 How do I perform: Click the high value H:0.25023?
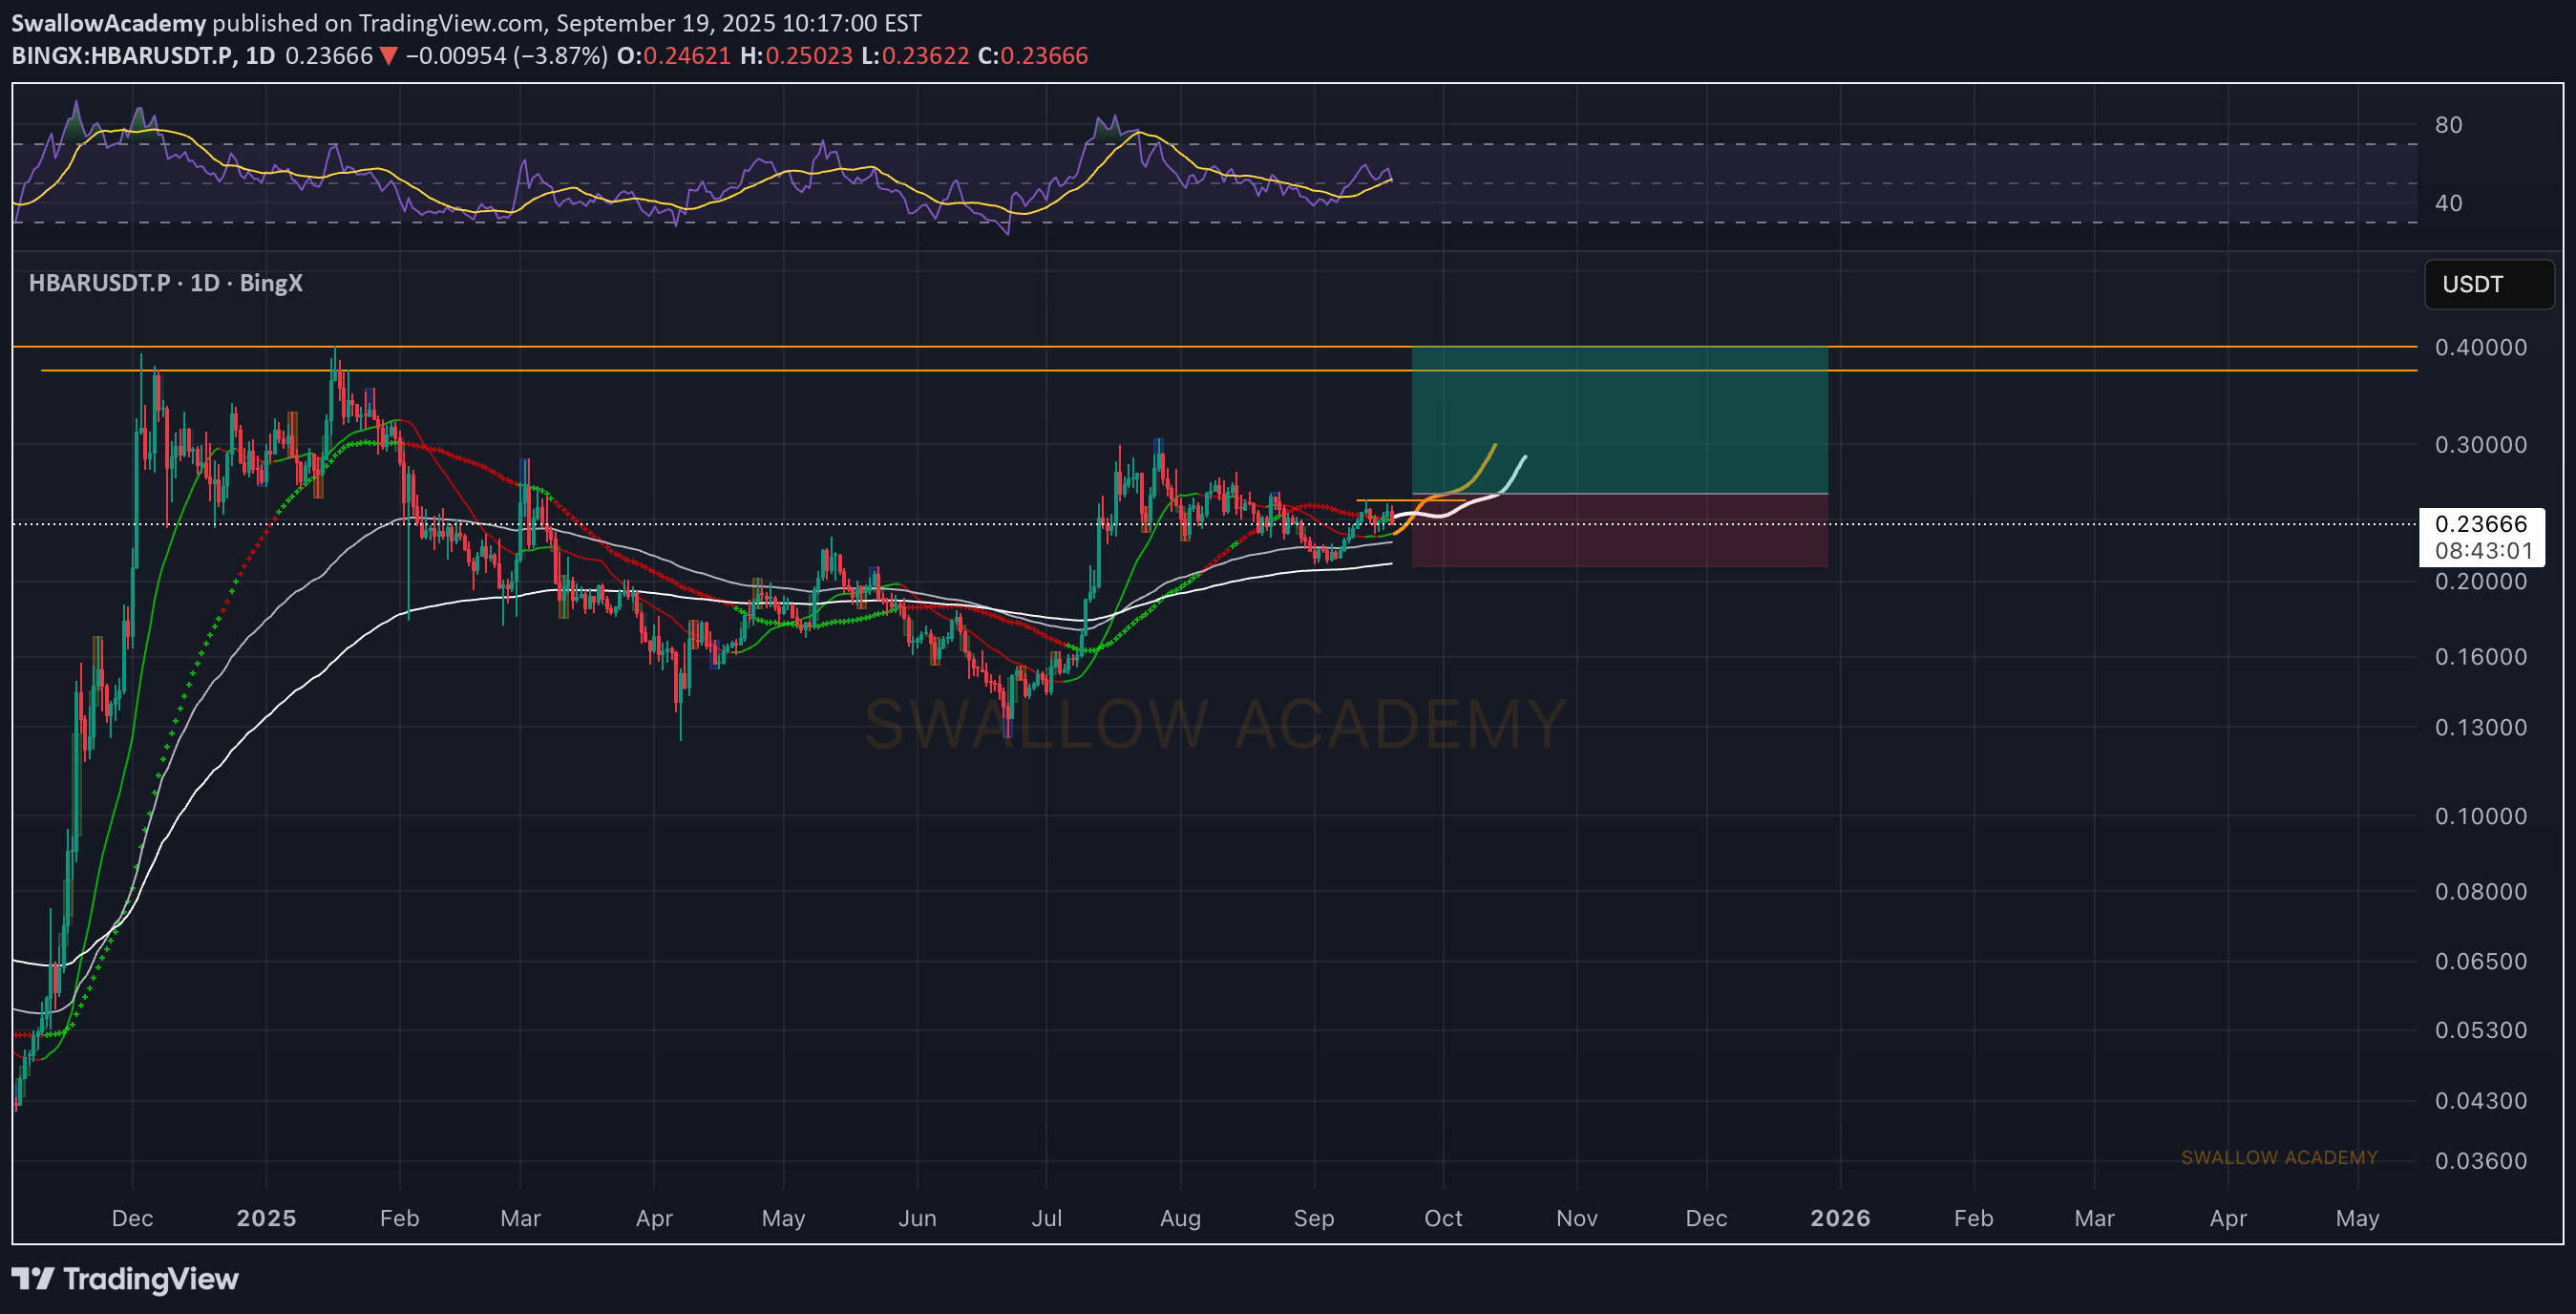(797, 55)
